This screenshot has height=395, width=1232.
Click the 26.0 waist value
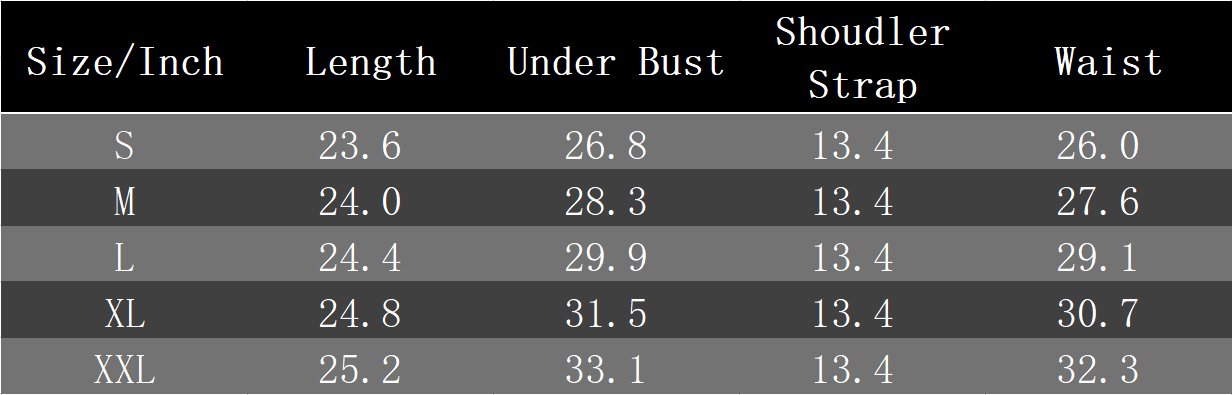(x=1098, y=147)
